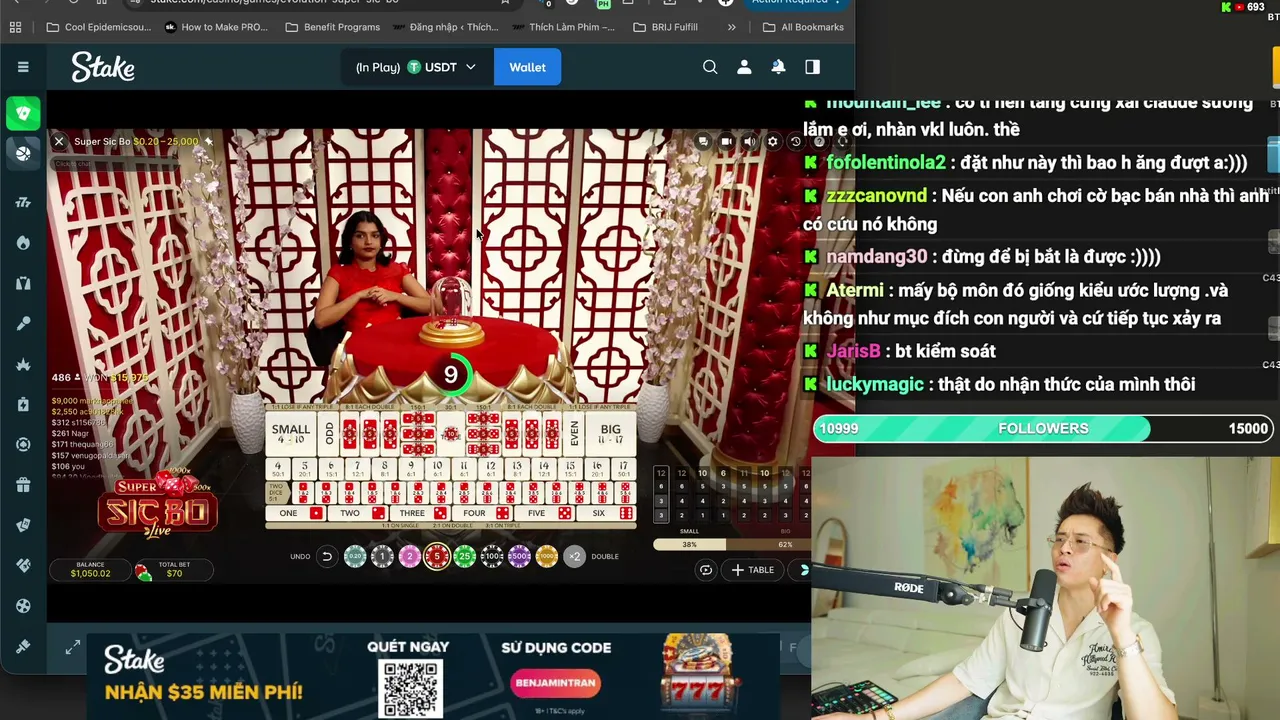The image size is (1280, 720).
Task: Open the Benefit Programs bookmark folder
Action: pyautogui.click(x=333, y=27)
